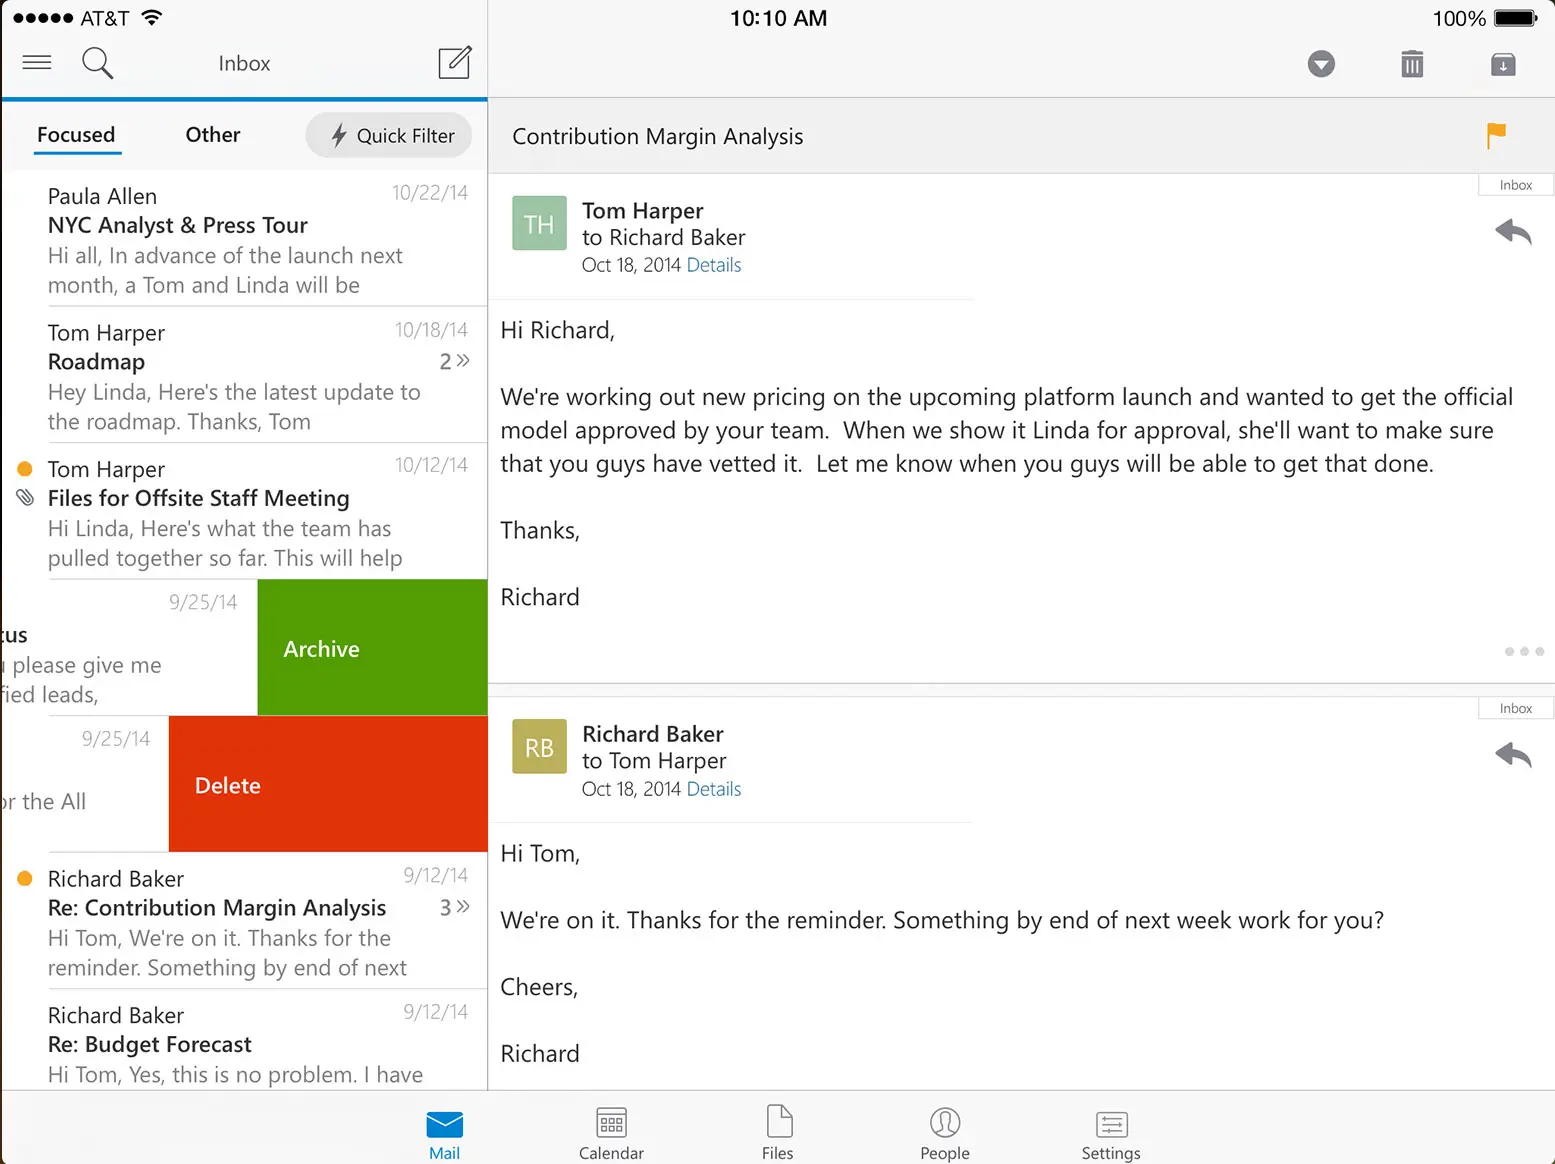Select the Mail tab
Image resolution: width=1555 pixels, height=1164 pixels.
(x=444, y=1130)
